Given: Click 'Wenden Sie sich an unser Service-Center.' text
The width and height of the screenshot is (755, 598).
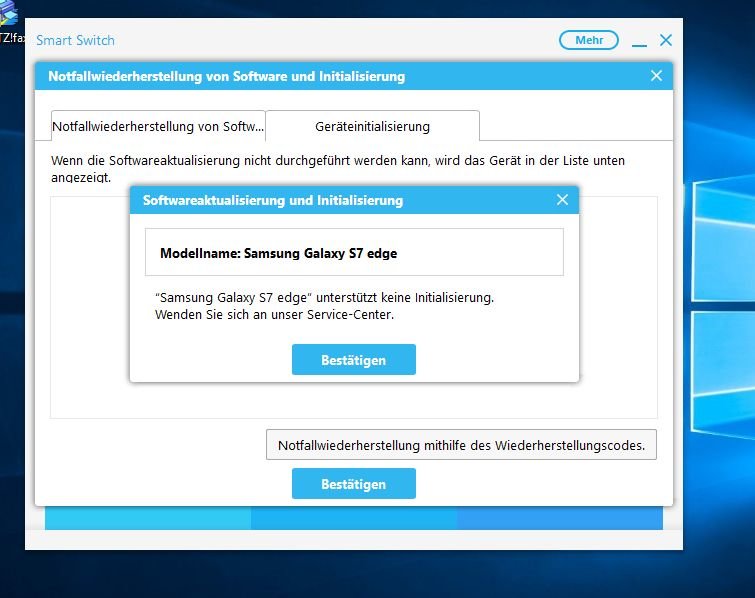Looking at the screenshot, I should click(x=274, y=315).
